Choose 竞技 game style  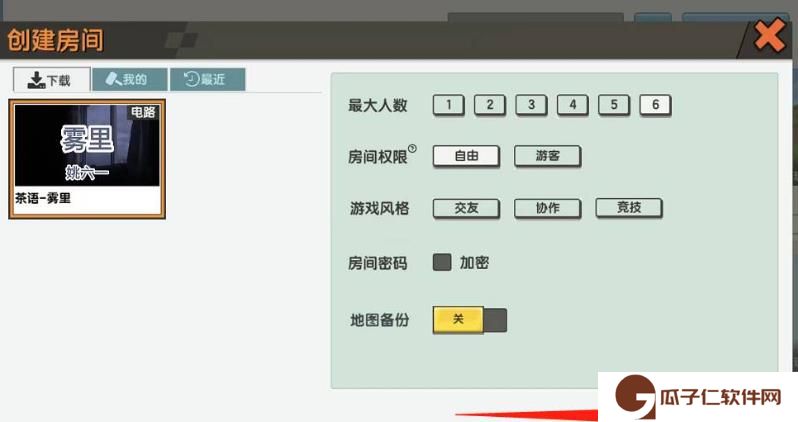[x=629, y=208]
